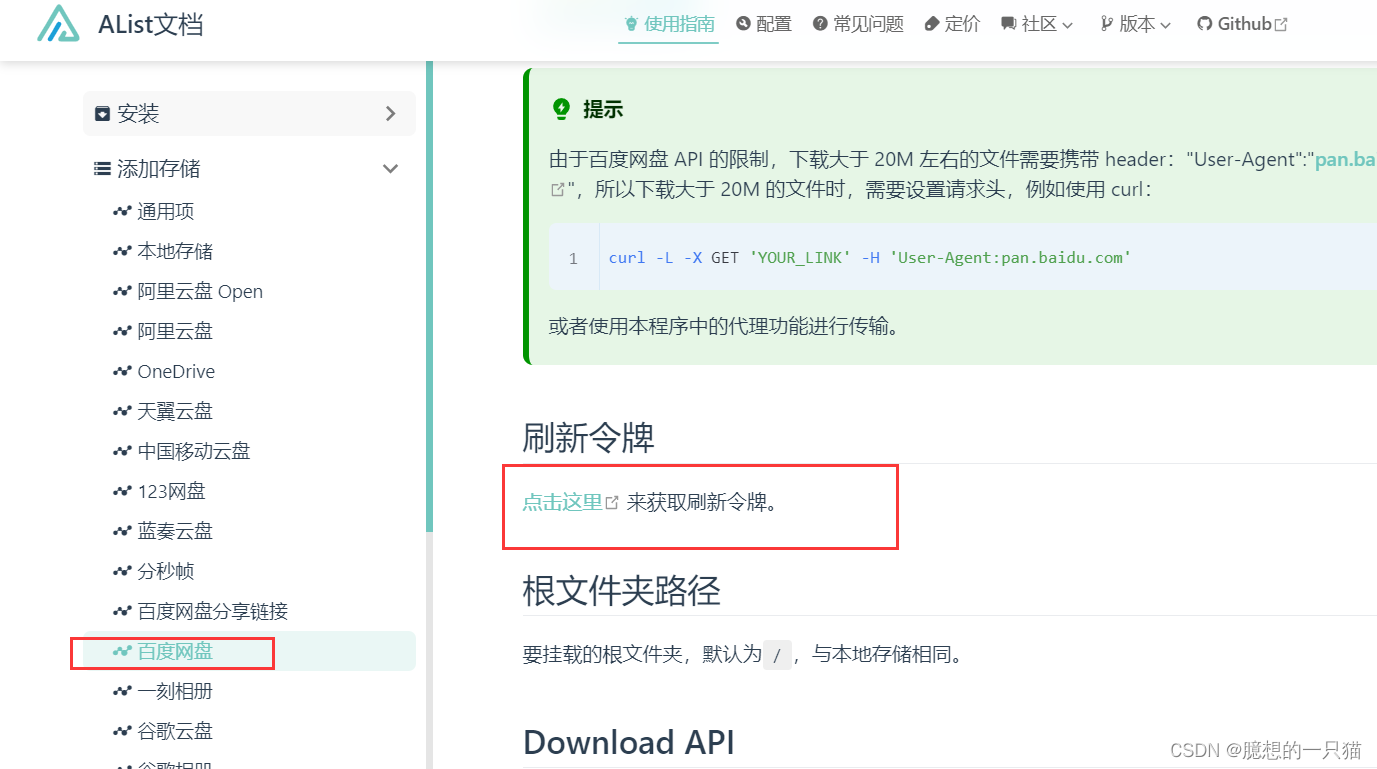
Task: Expand the 版本 dropdown menu
Action: coord(1135,24)
